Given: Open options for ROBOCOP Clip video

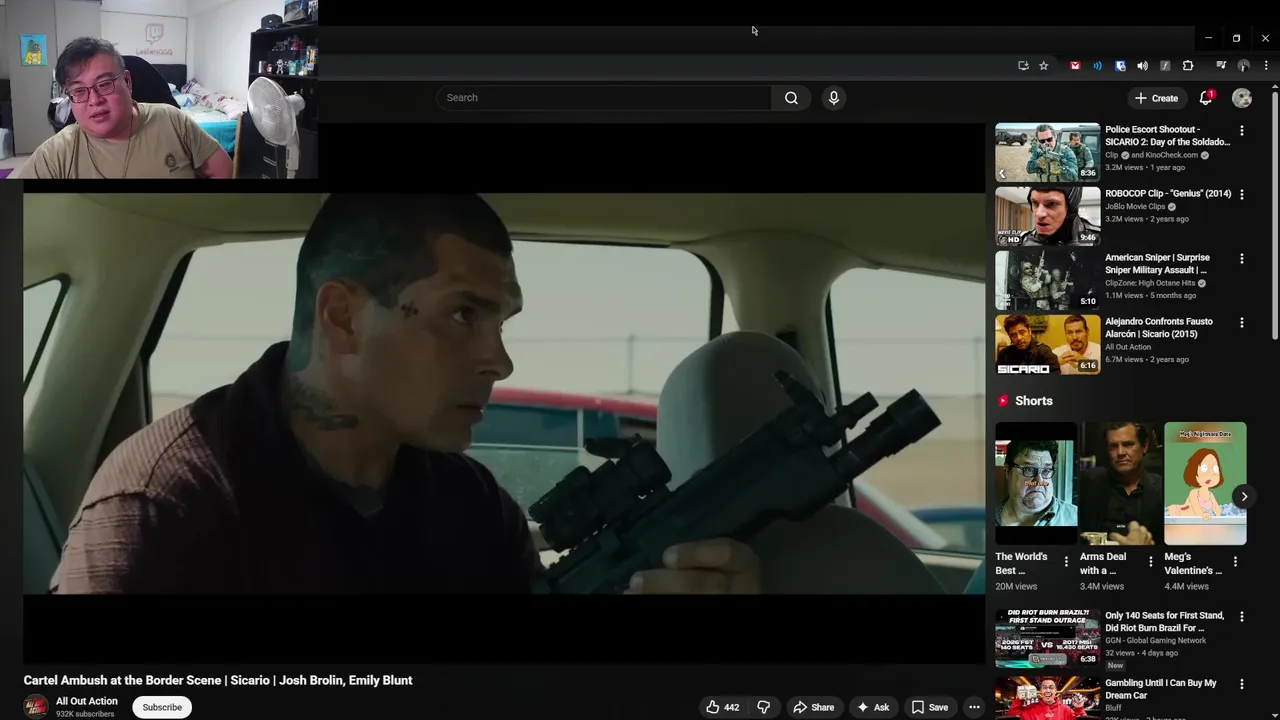Looking at the screenshot, I should click(x=1242, y=195).
